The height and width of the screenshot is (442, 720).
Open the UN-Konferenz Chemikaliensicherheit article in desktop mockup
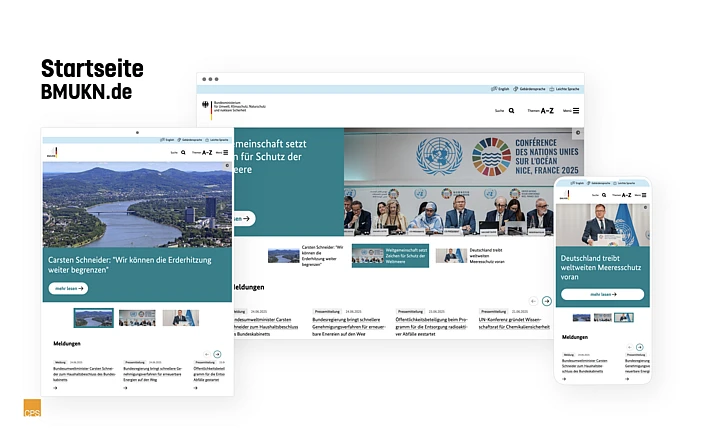514,323
